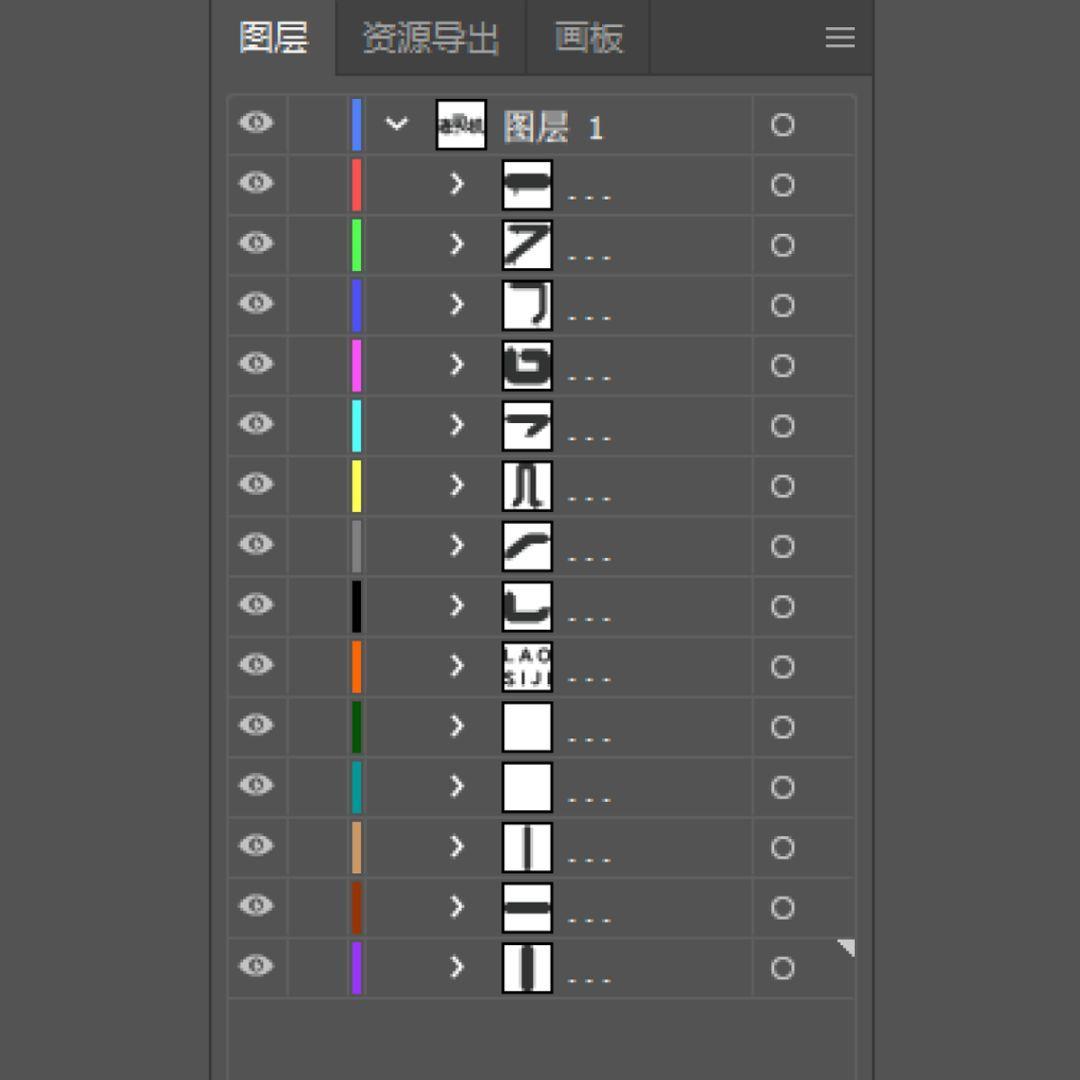The height and width of the screenshot is (1080, 1080).
Task: Click target circle on black-coded sublayer
Action: click(x=782, y=607)
